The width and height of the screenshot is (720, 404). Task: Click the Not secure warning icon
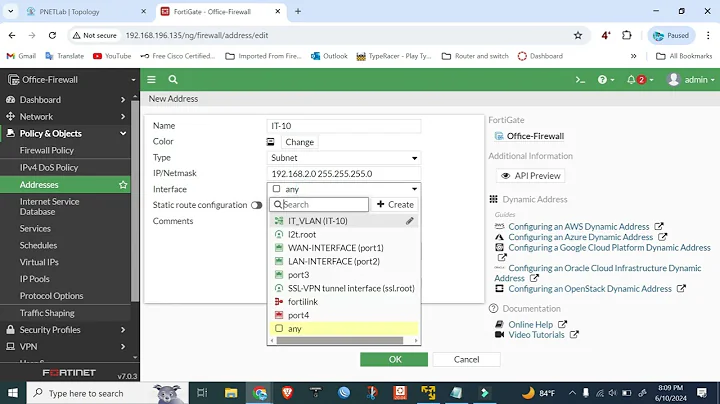click(x=77, y=35)
